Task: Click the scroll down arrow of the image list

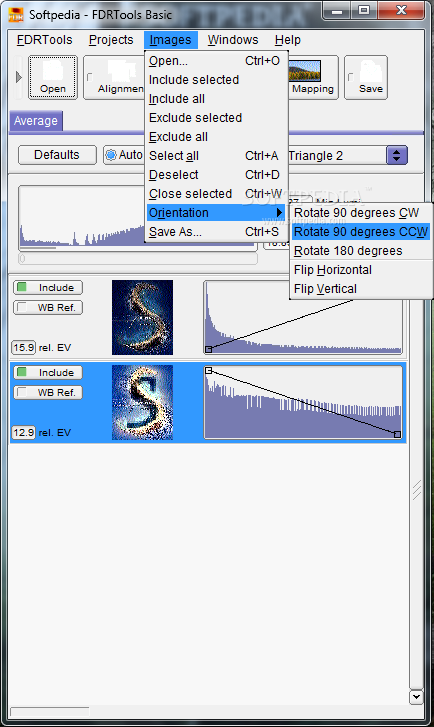Action: click(416, 697)
